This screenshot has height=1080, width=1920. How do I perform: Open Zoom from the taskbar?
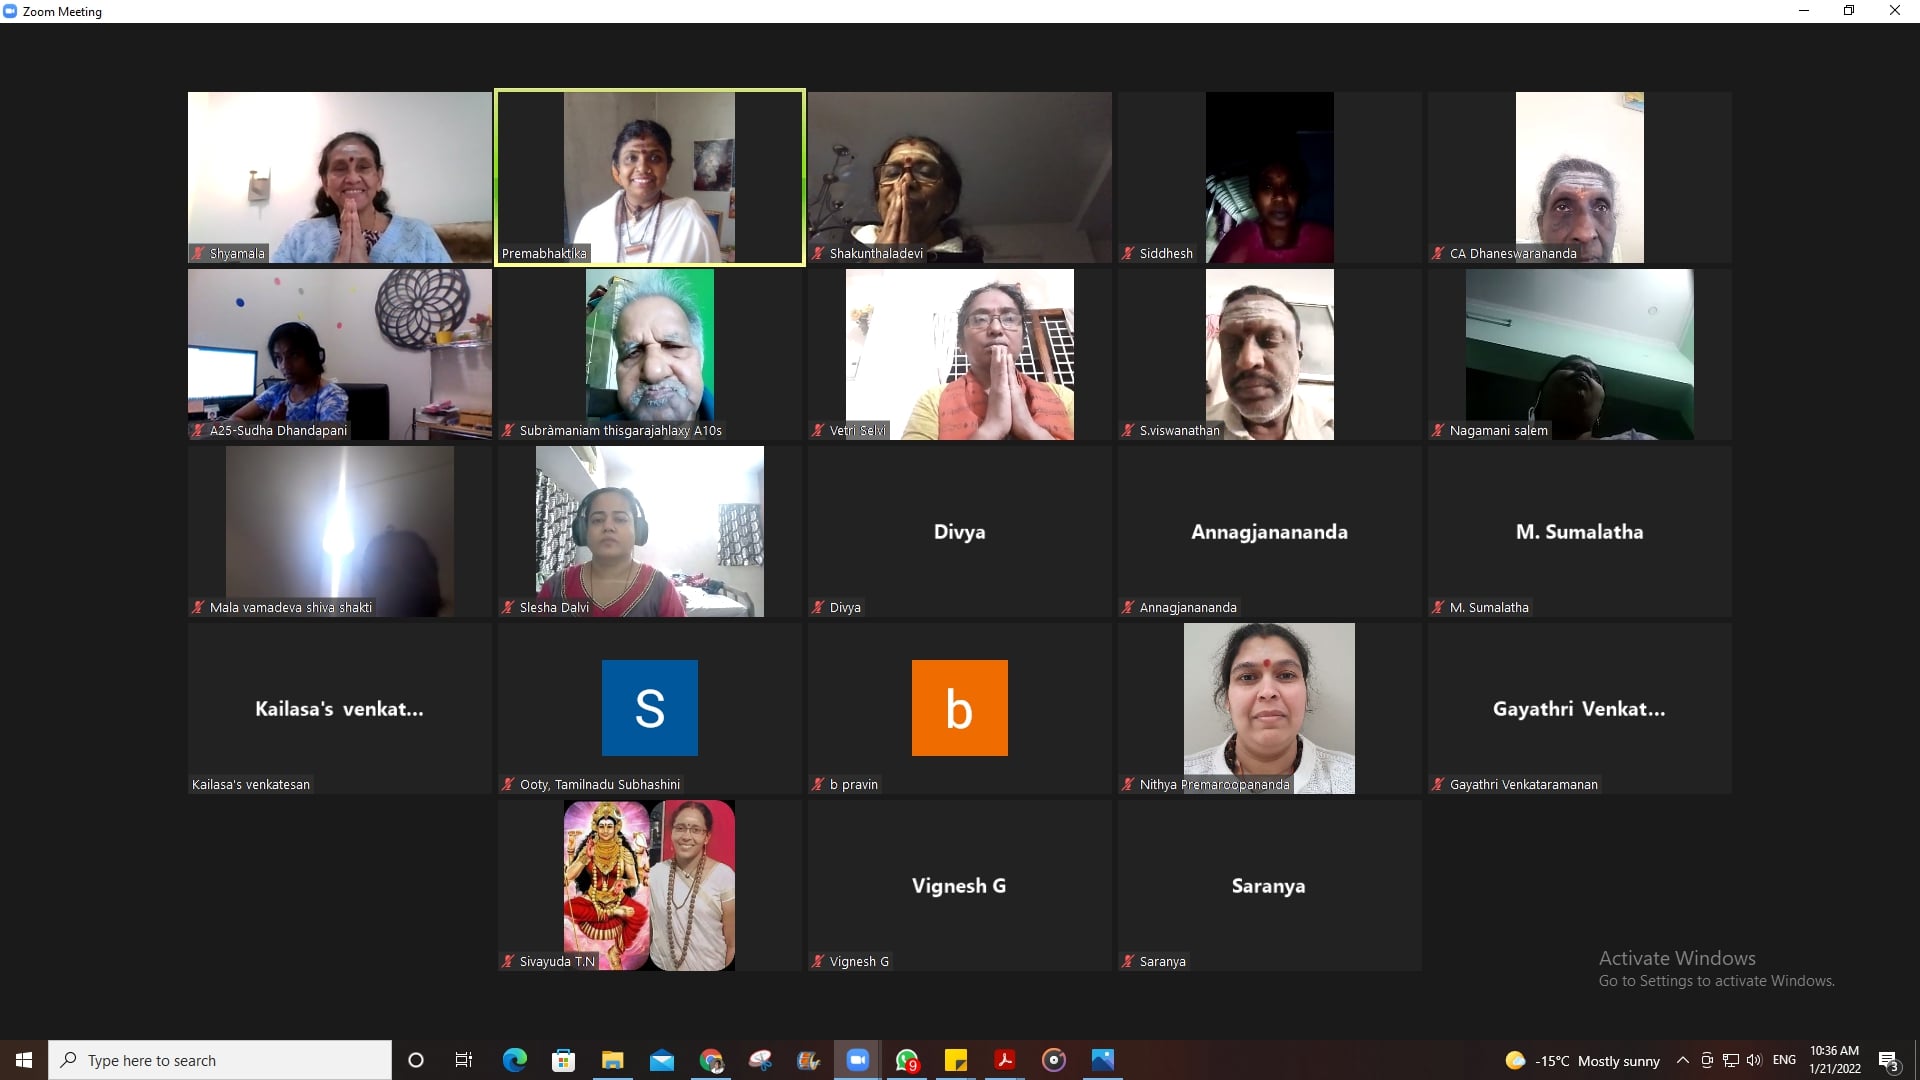[857, 1060]
